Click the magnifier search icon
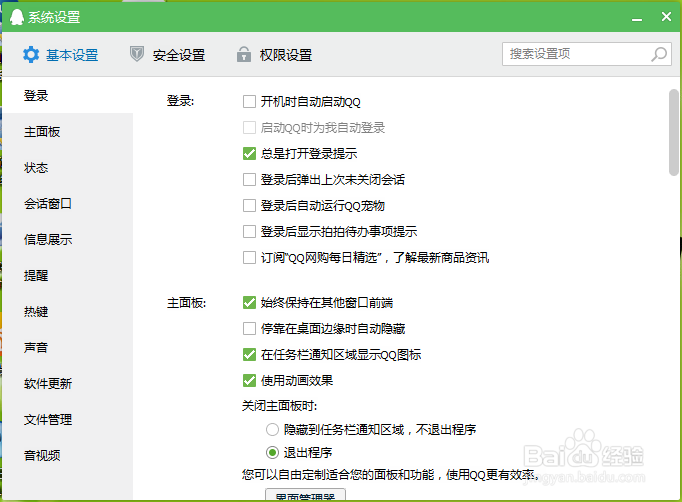Screen dimensions: 682x502 [x=659, y=54]
